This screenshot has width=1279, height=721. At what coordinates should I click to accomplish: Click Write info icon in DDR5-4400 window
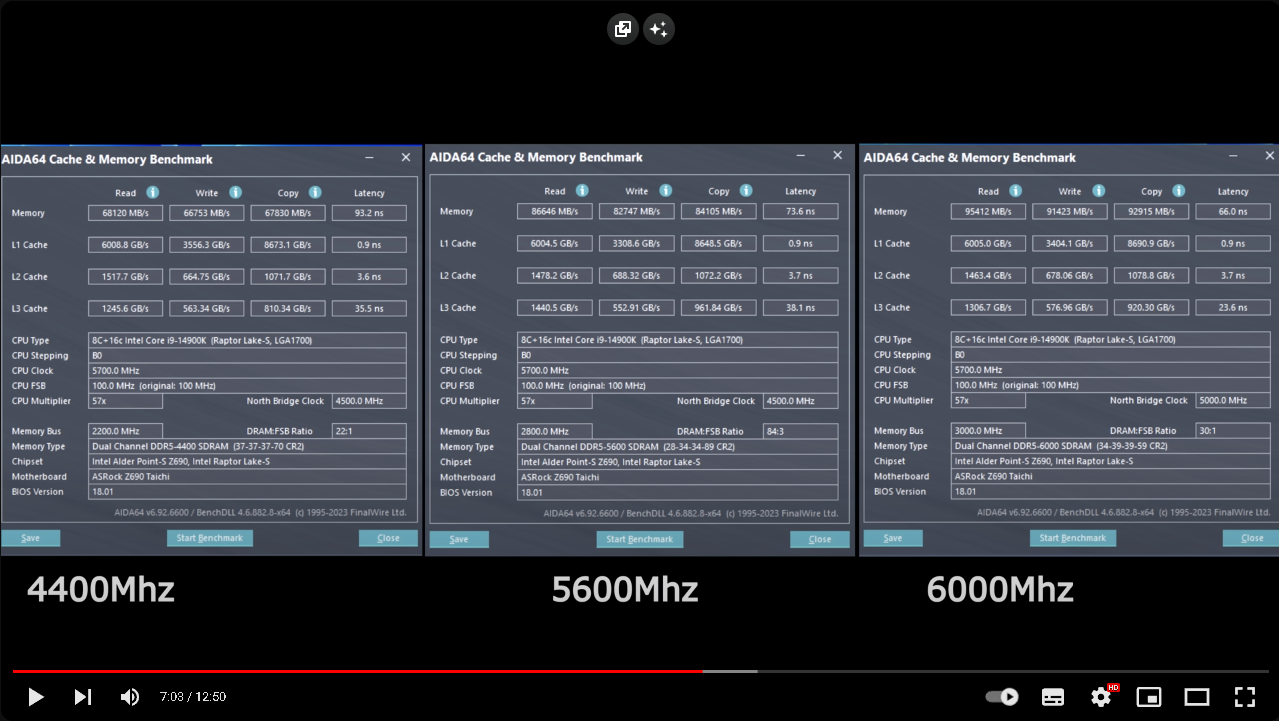[235, 193]
